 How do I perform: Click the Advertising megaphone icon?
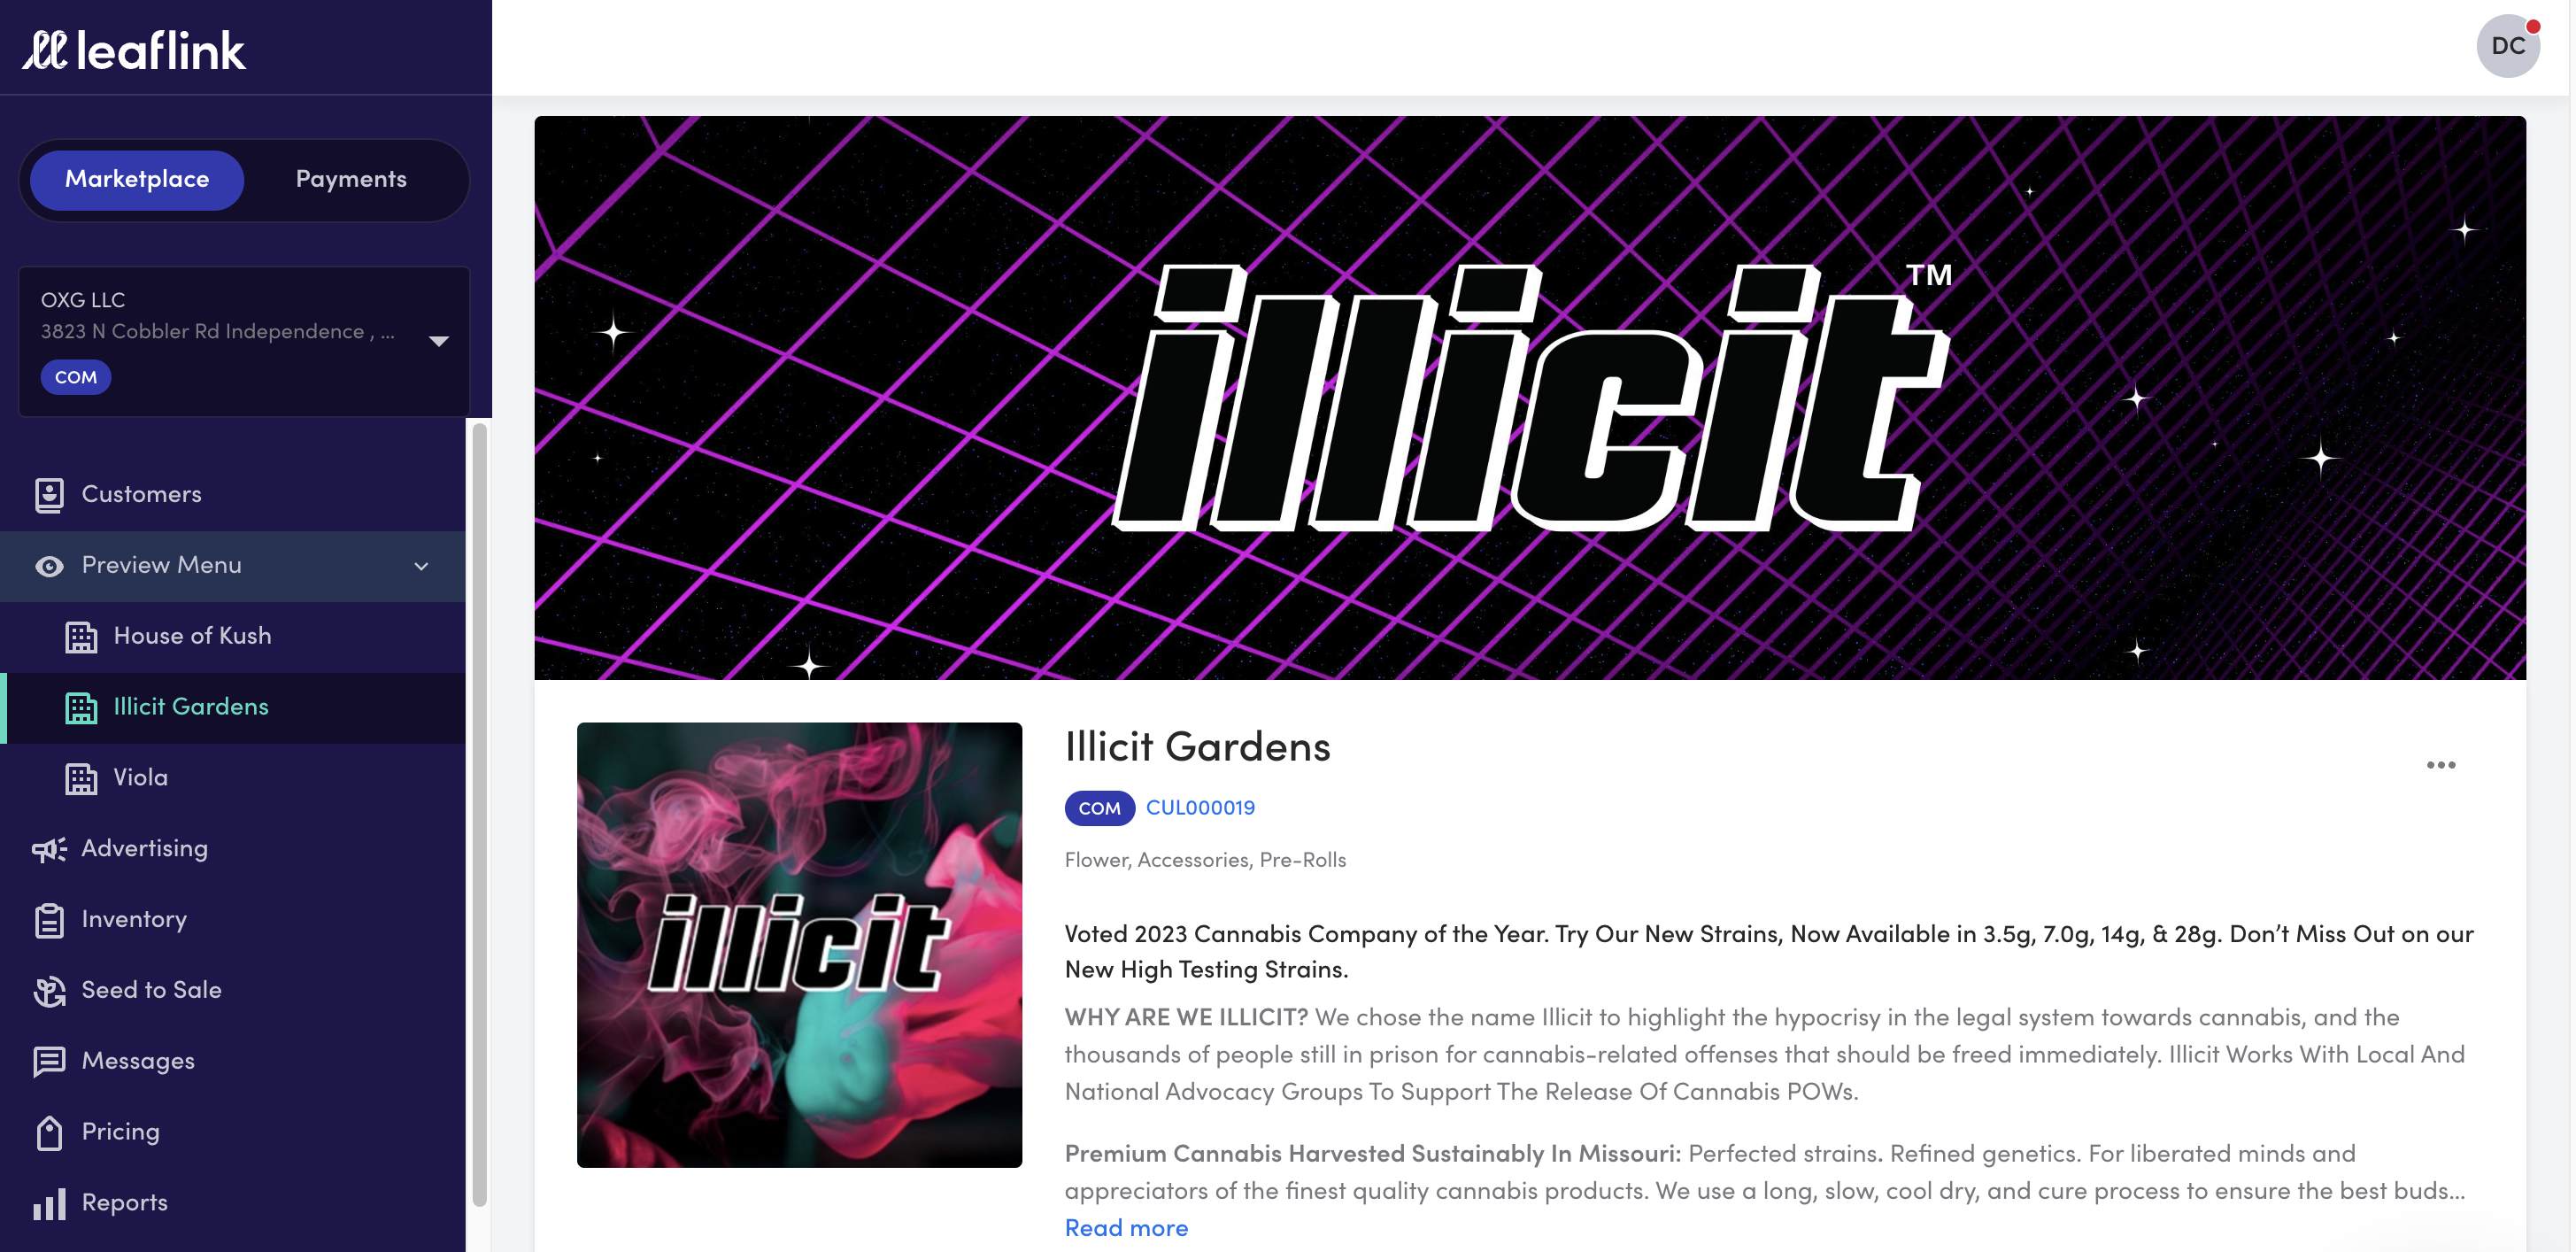tap(50, 848)
